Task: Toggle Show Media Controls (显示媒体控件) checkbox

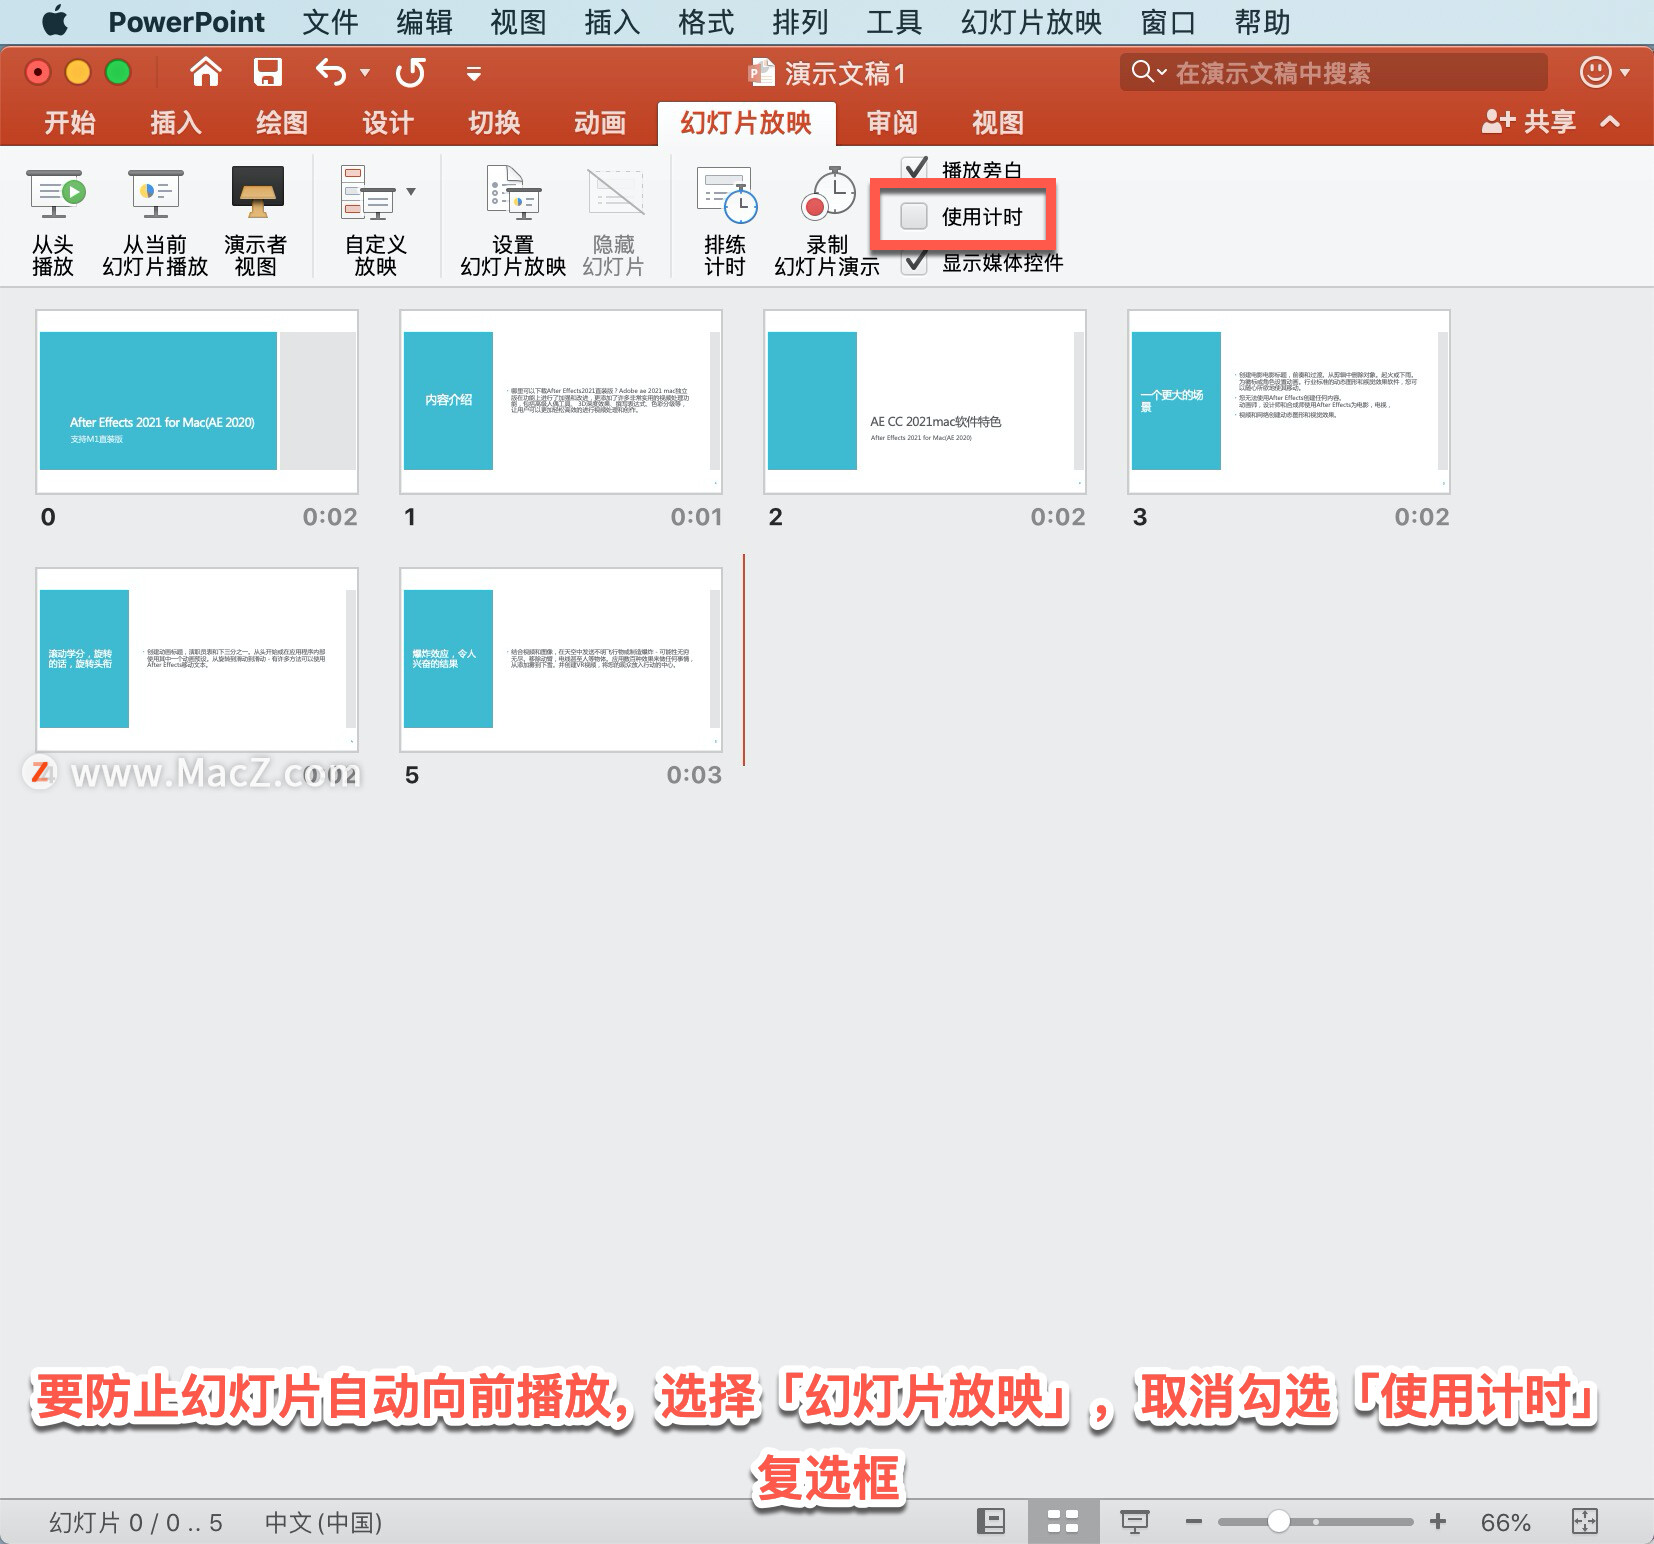Action: click(x=915, y=262)
